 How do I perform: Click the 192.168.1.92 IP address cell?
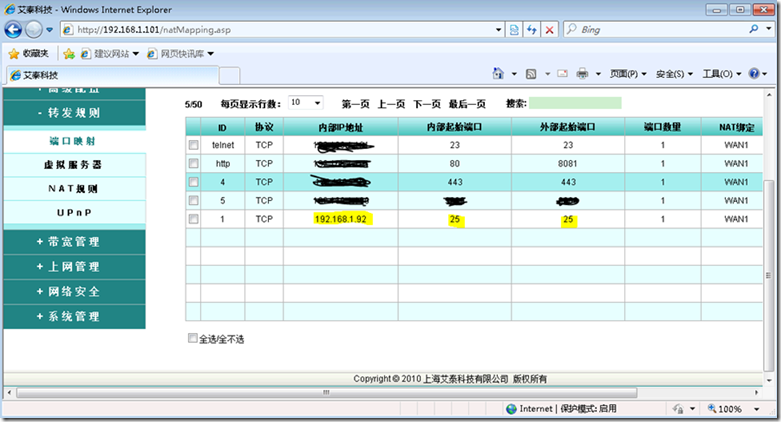pos(341,219)
